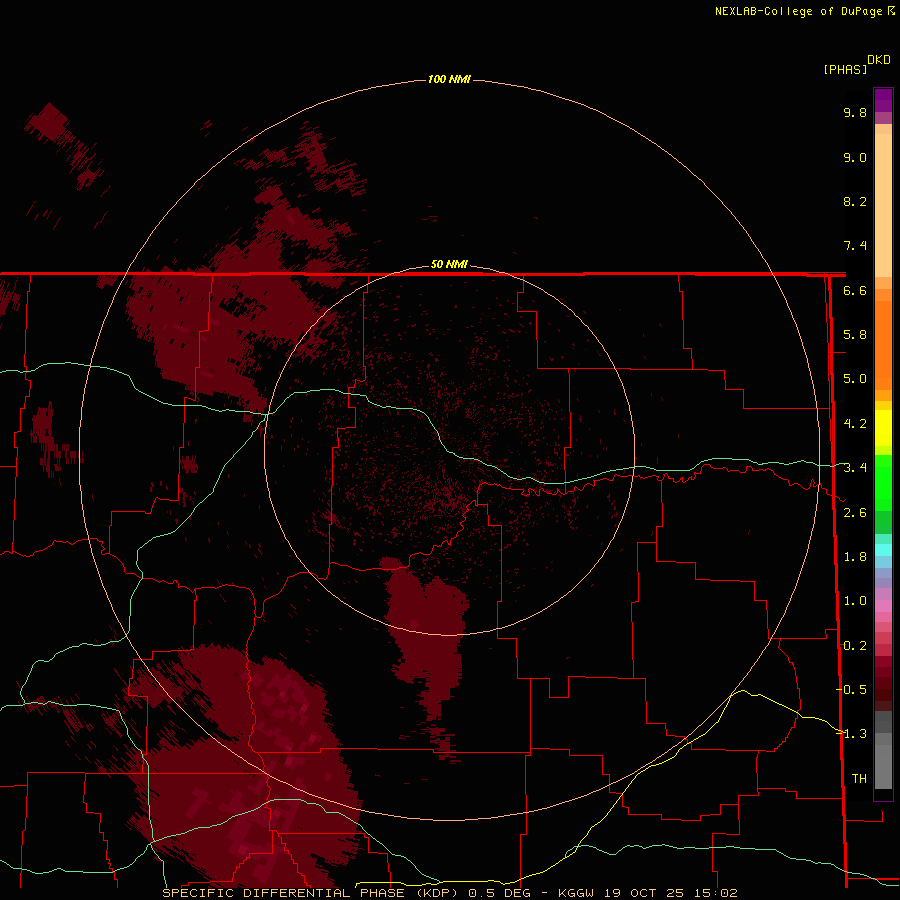The width and height of the screenshot is (900, 900).
Task: Click the -1.3 scale value
Action: [x=851, y=734]
